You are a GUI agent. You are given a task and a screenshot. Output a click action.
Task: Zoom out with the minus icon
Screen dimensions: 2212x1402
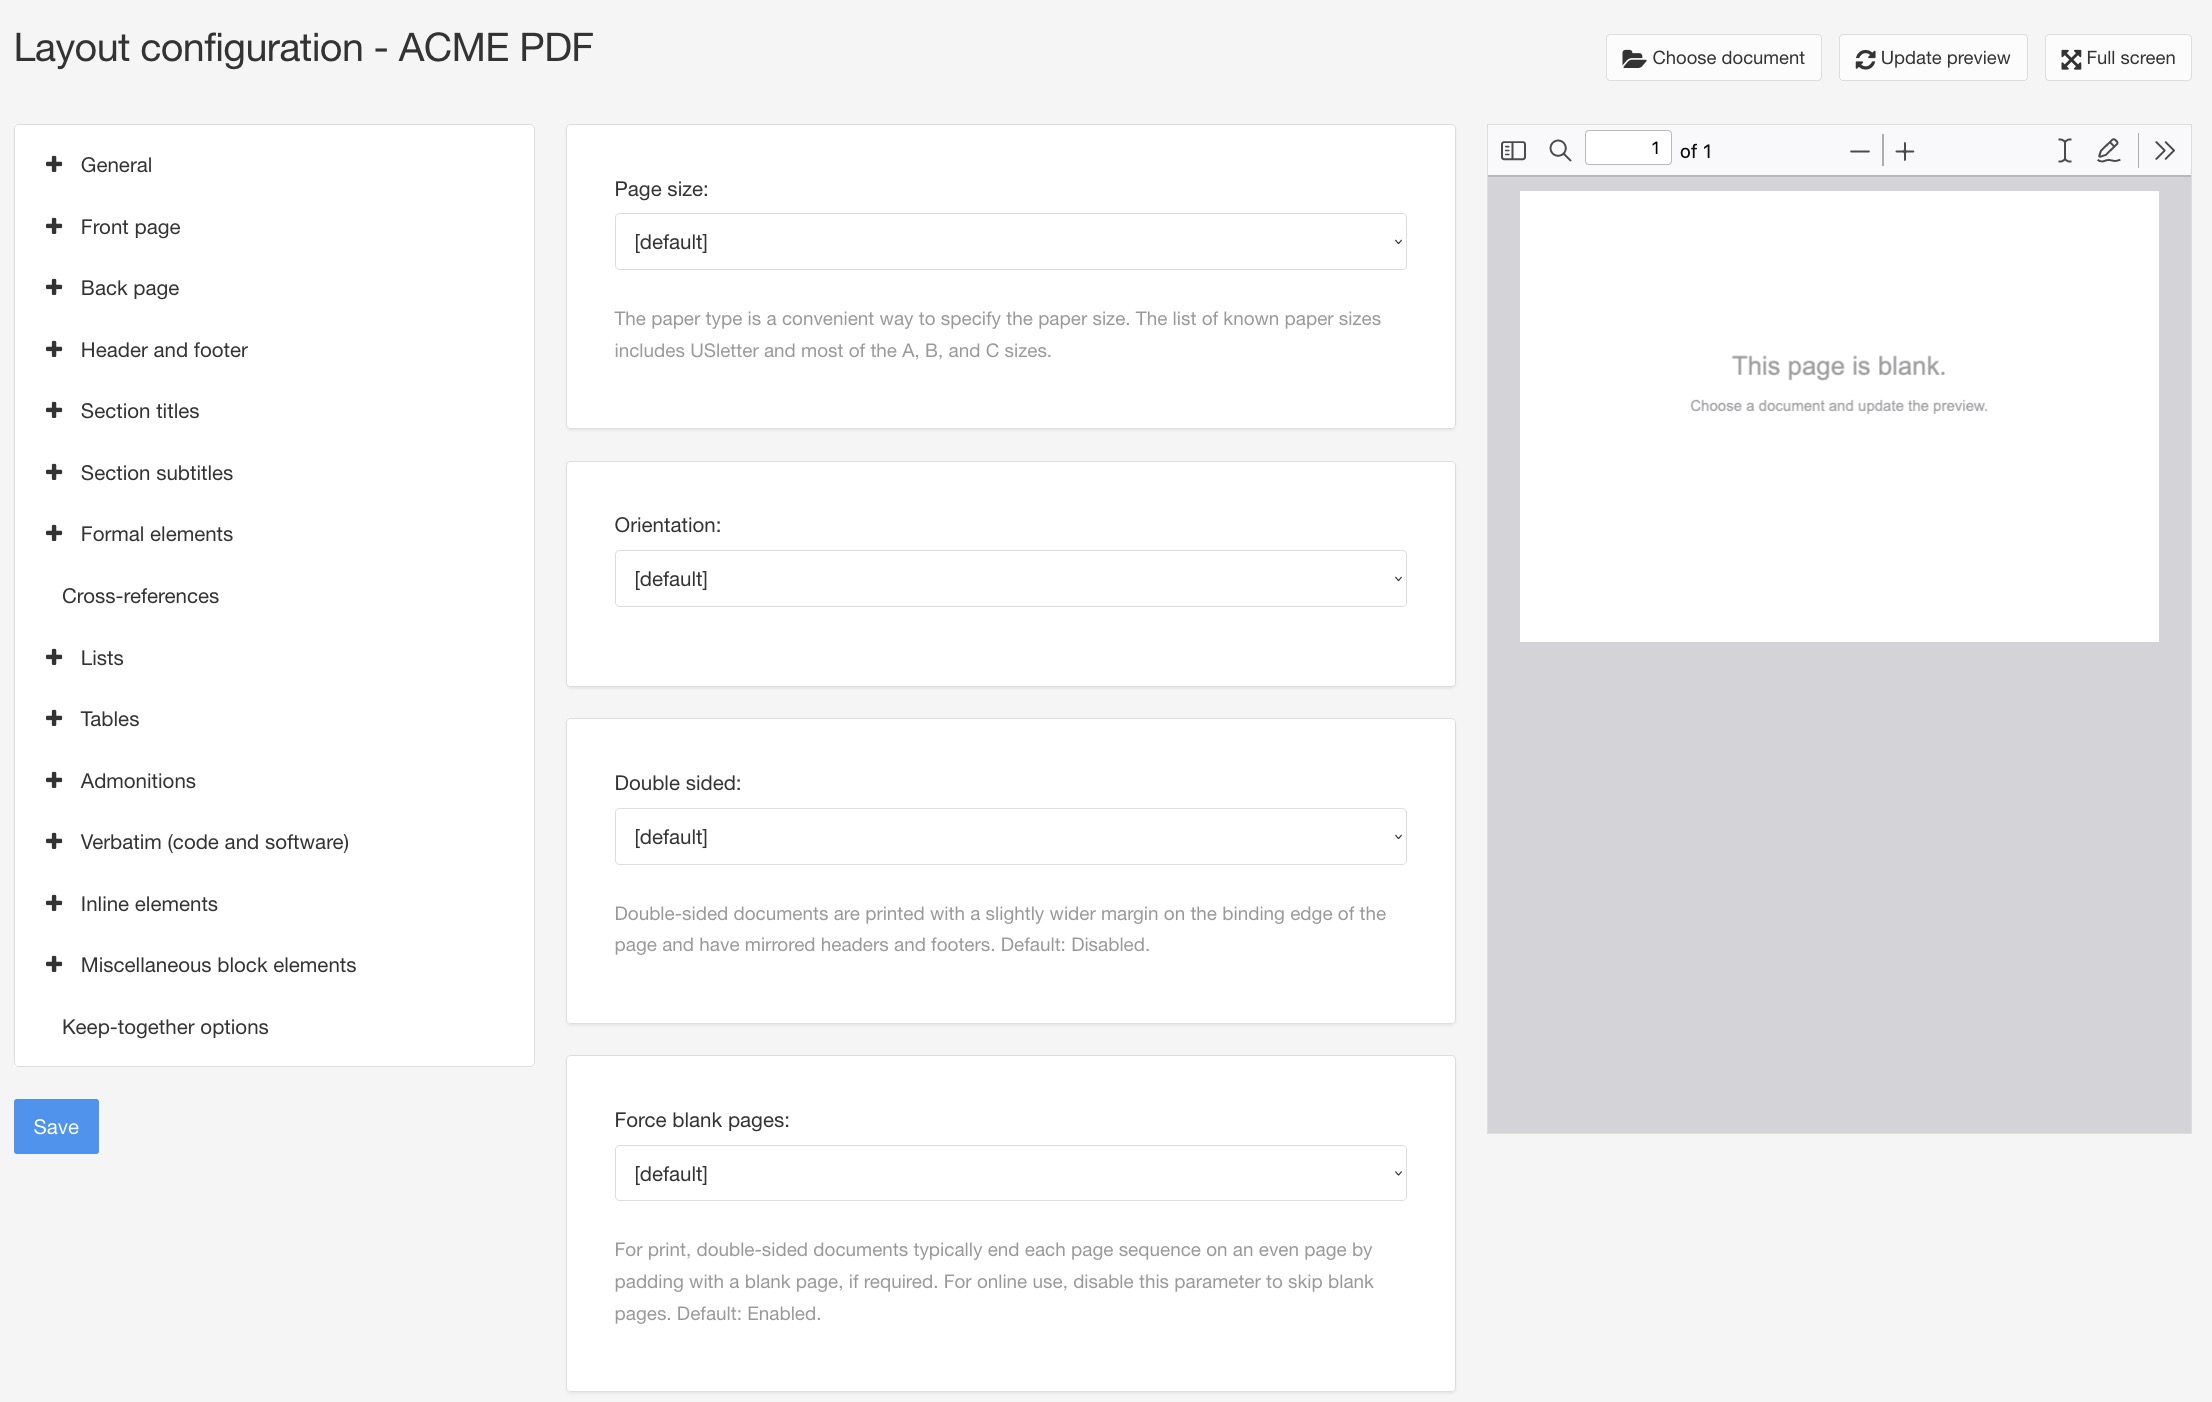pos(1859,152)
